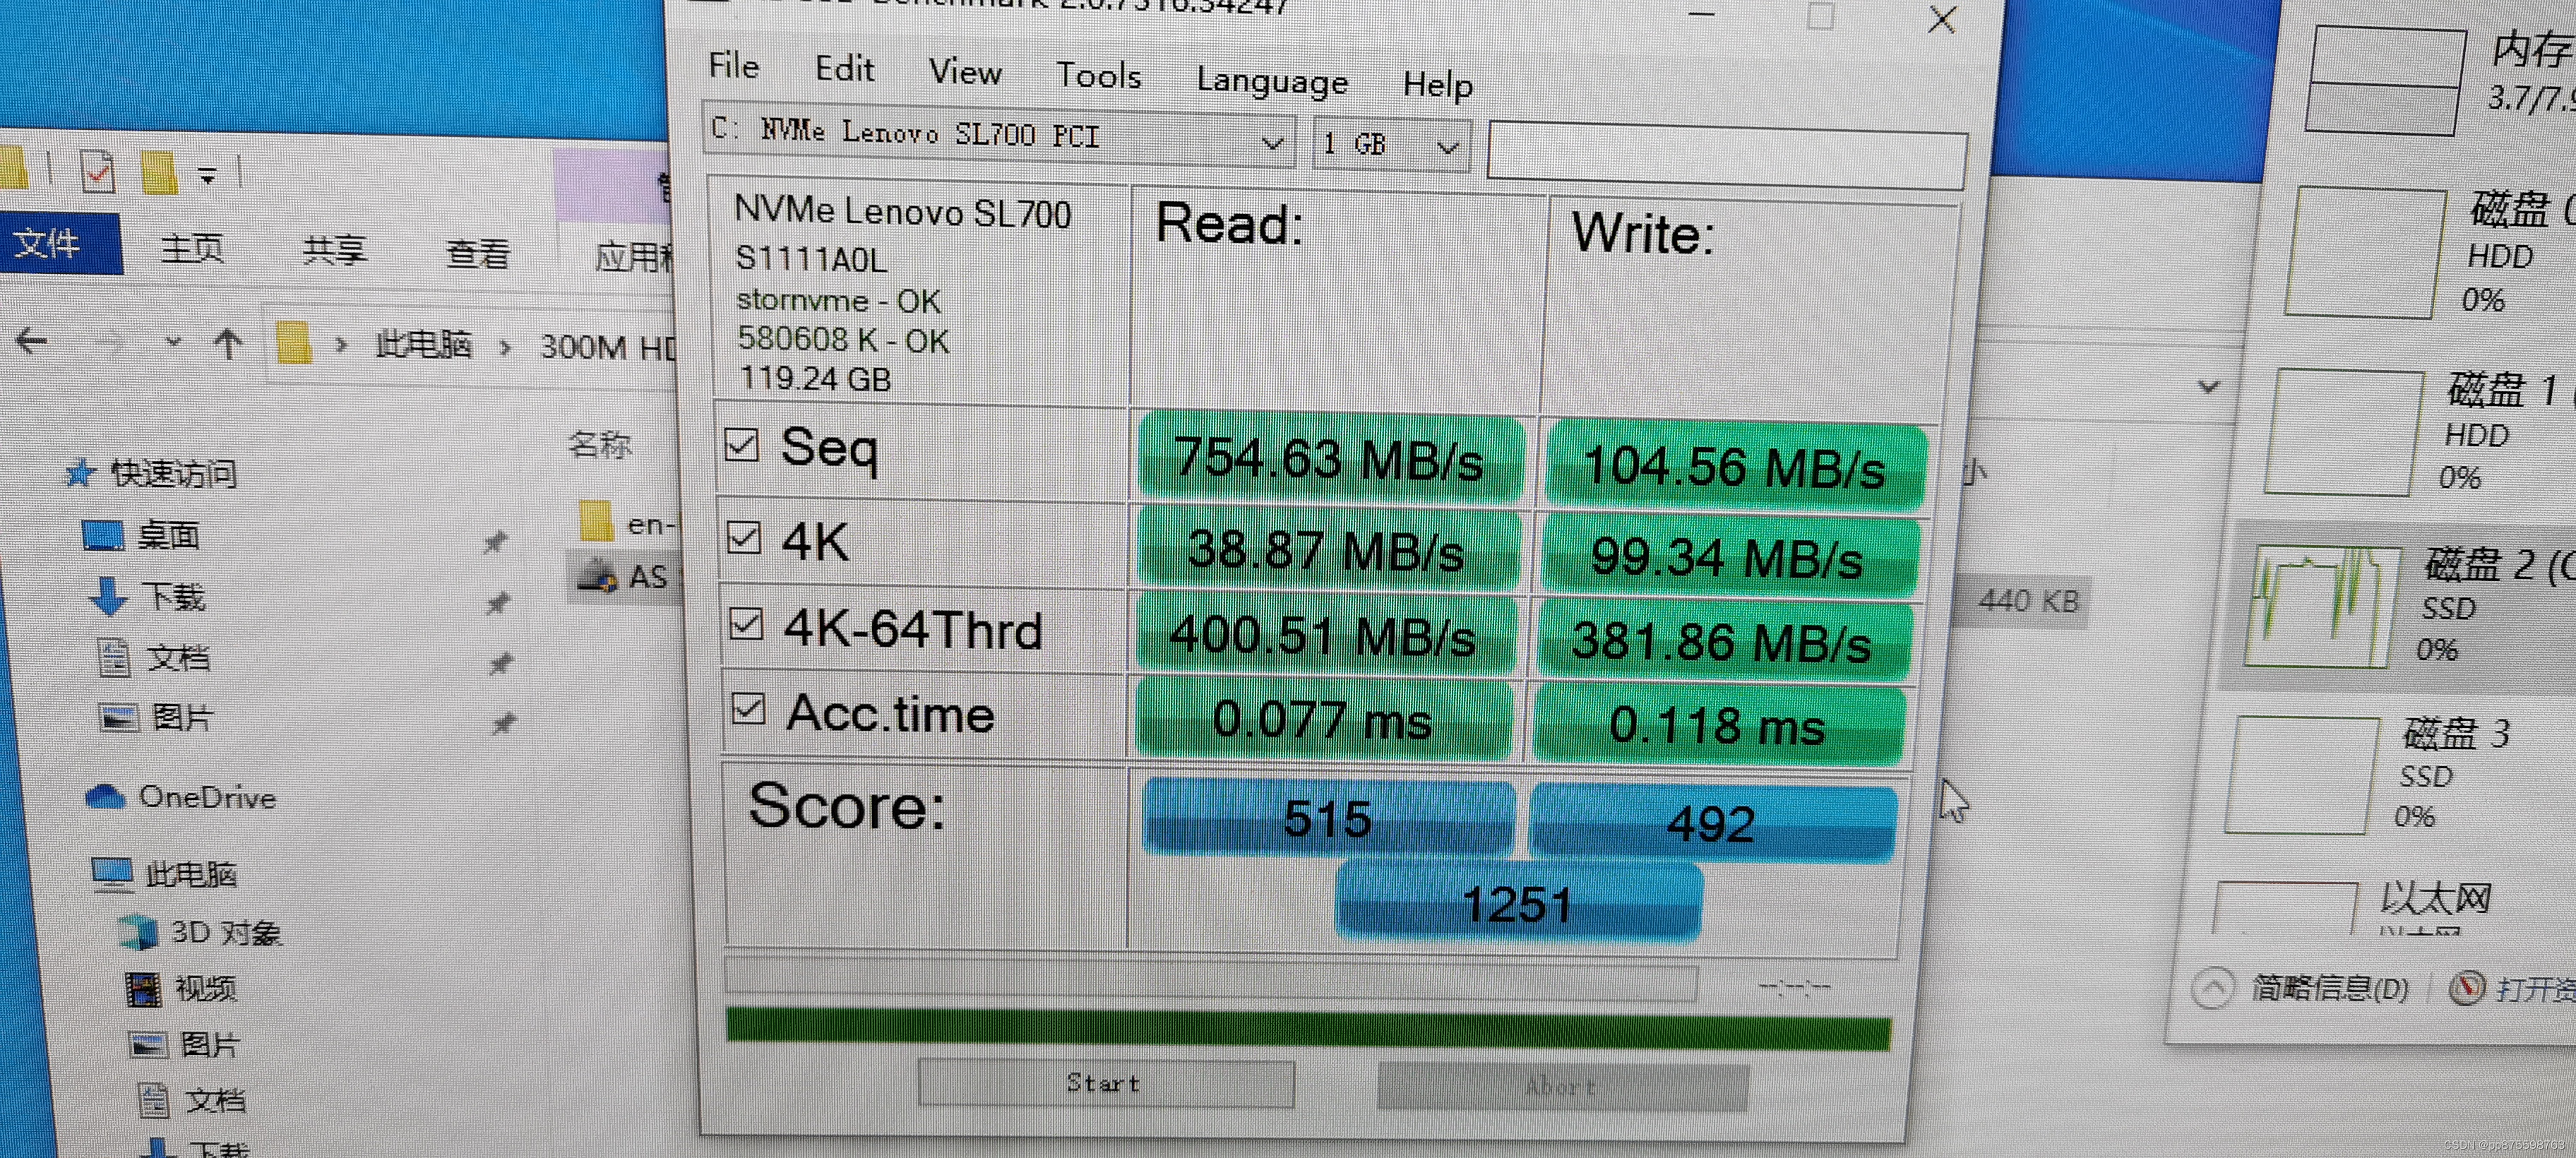The height and width of the screenshot is (1158, 2576).
Task: Open the View menu in AS SSD Benchmark
Action: (x=965, y=72)
